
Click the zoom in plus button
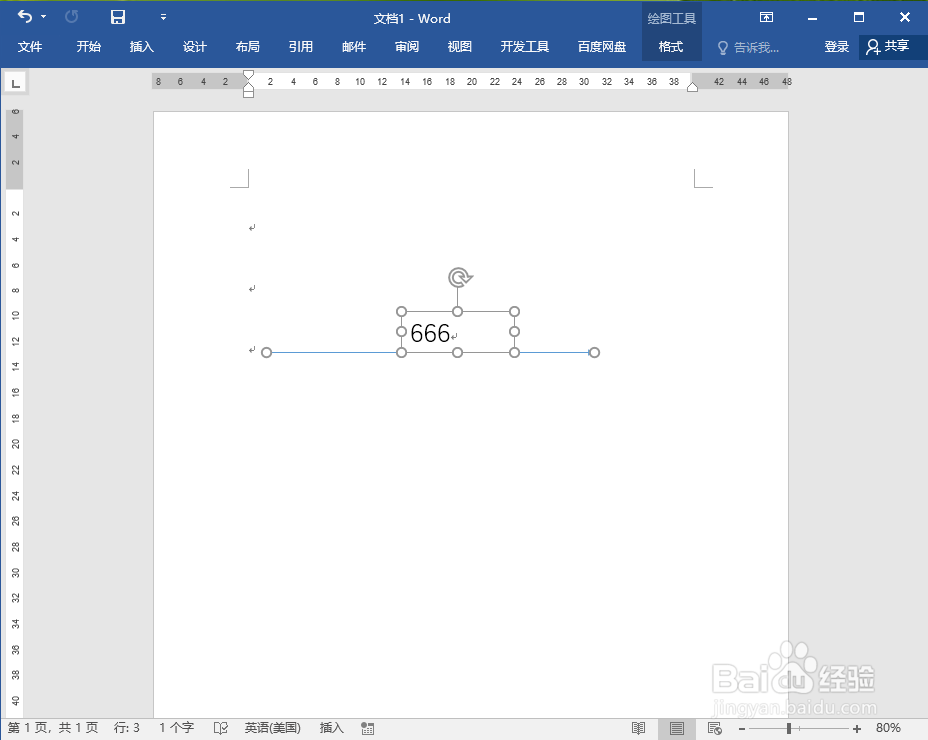click(857, 729)
